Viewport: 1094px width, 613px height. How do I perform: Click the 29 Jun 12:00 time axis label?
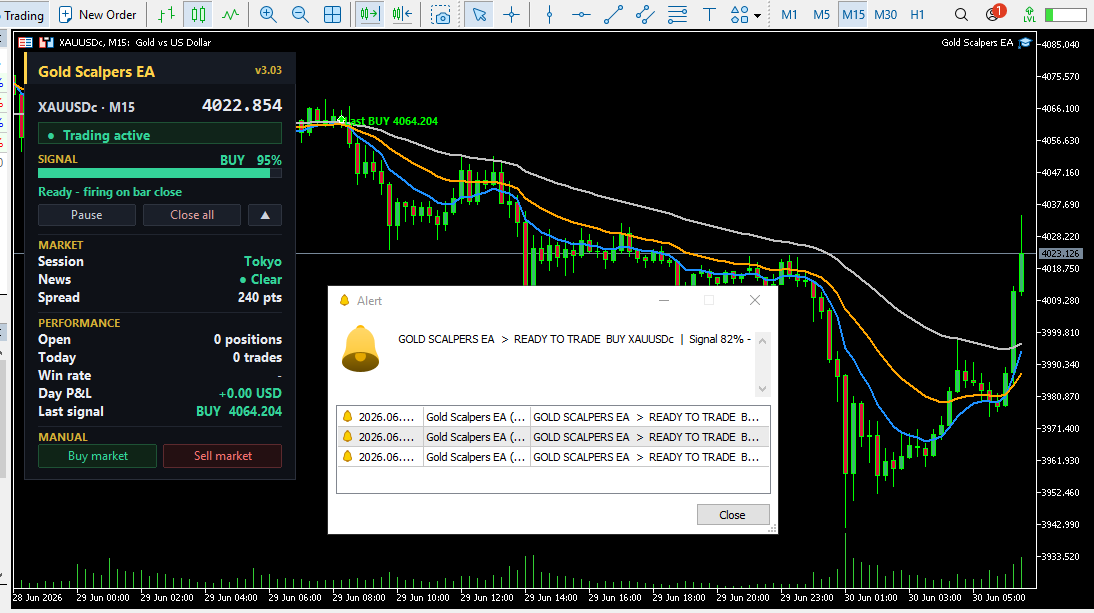[x=486, y=598]
